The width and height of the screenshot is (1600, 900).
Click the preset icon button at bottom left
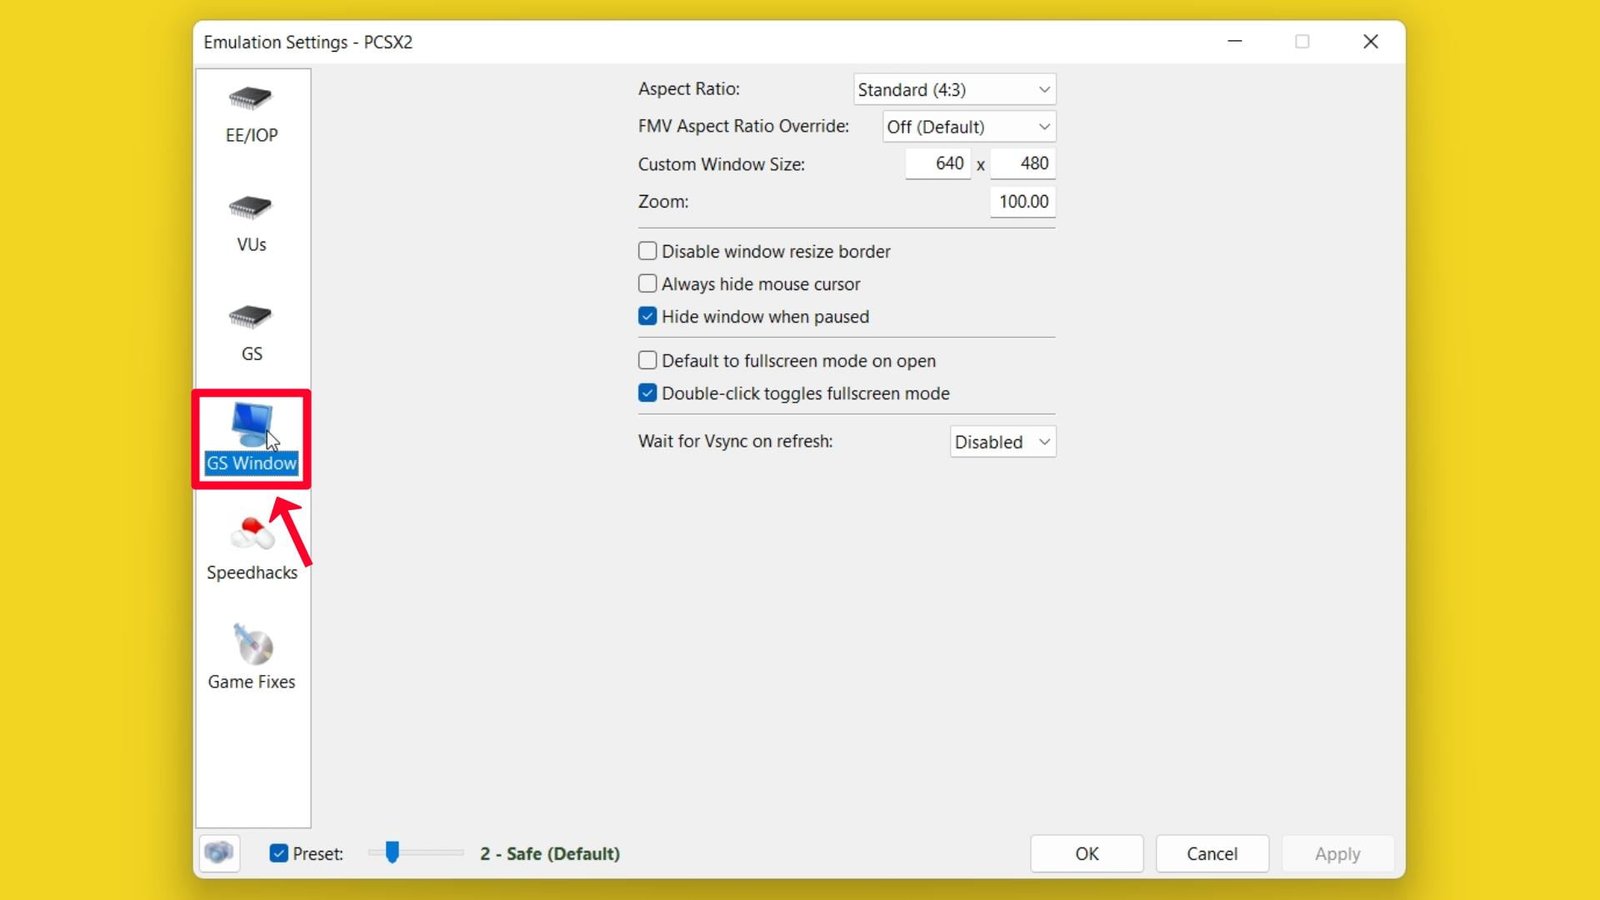219,853
